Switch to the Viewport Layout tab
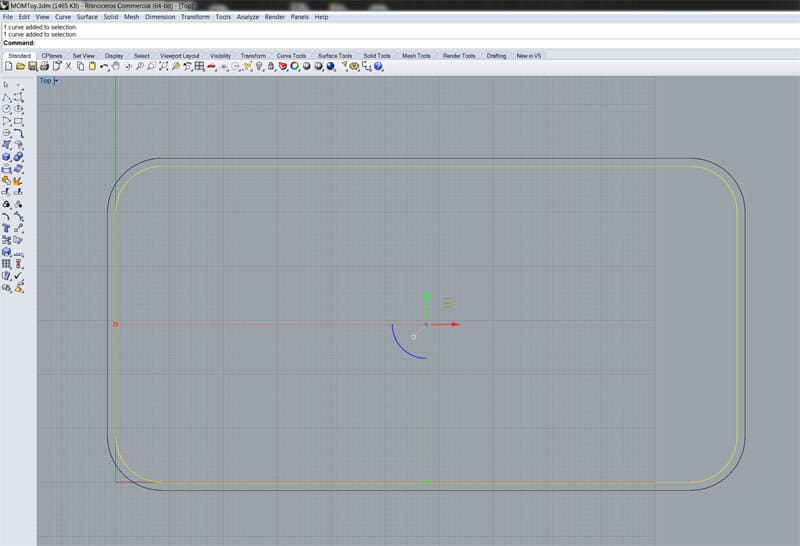Viewport: 800px width, 546px height. tap(180, 56)
